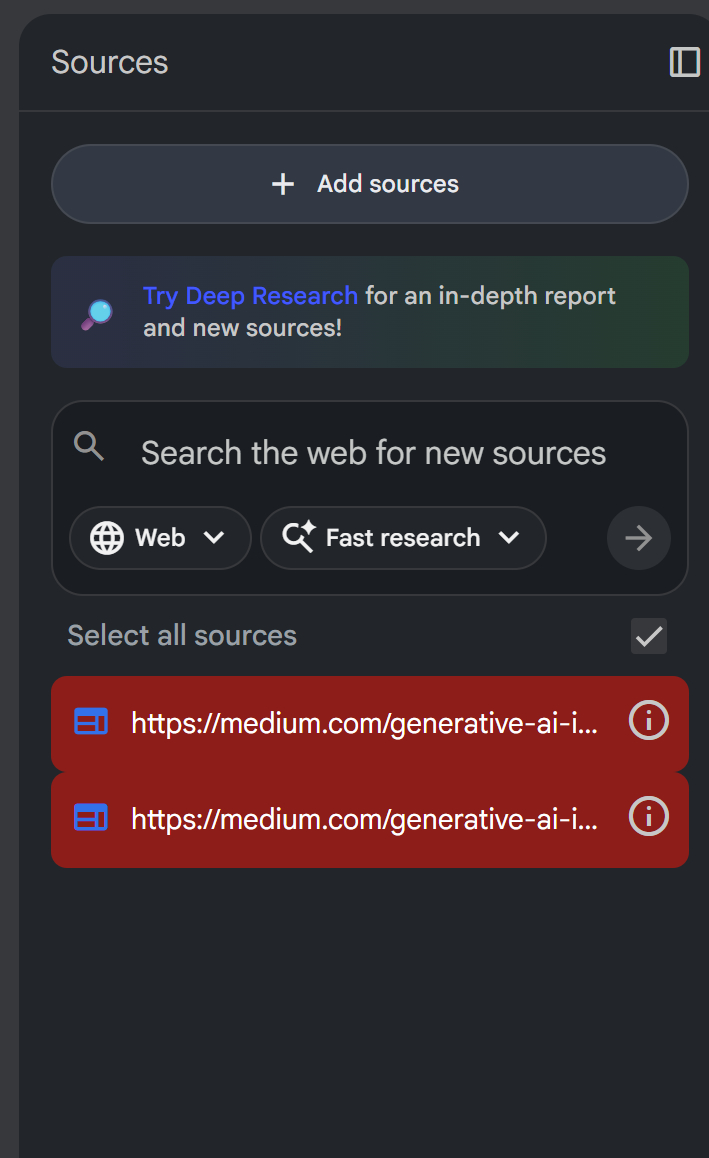Viewport: 709px width, 1158px height.
Task: Toggle the Select all sources checkbox
Action: [649, 636]
